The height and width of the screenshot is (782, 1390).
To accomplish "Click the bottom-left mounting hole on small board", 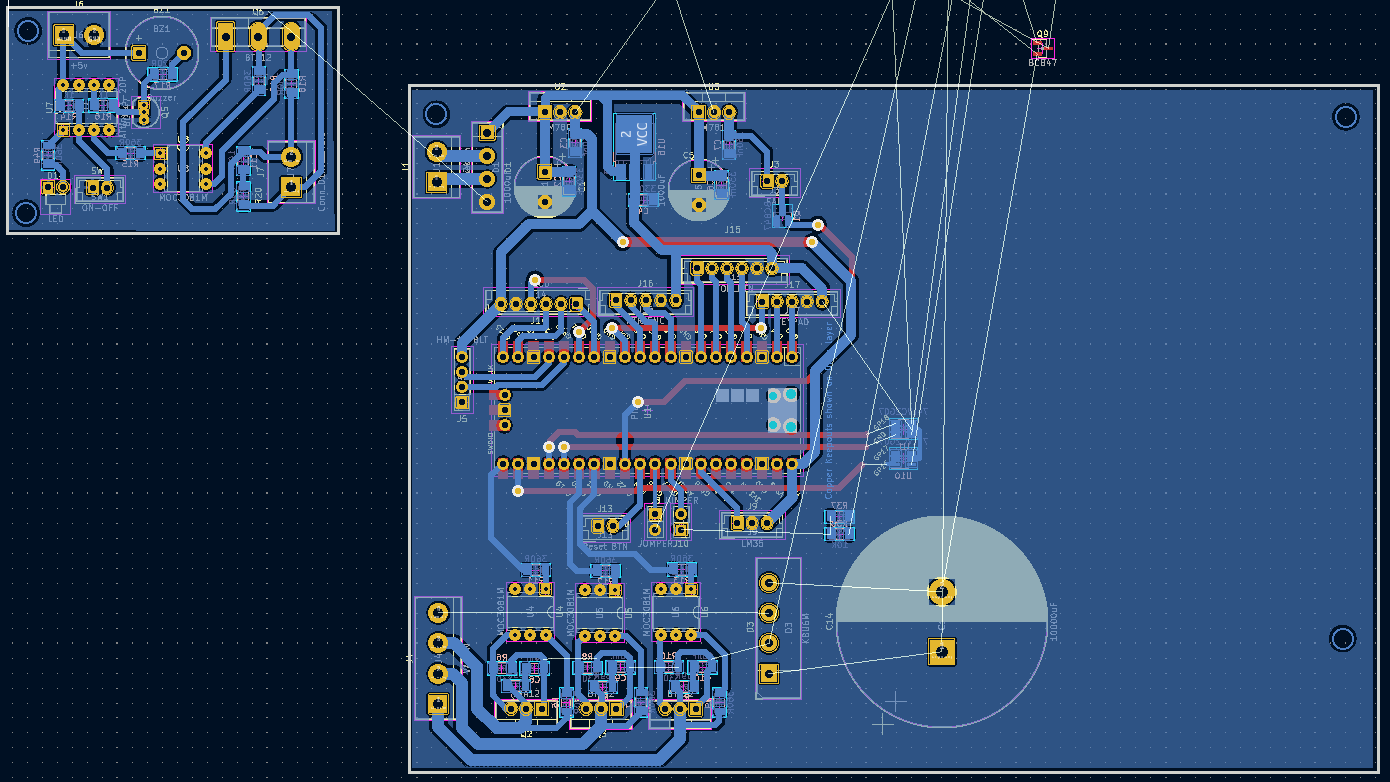I will point(27,212).
